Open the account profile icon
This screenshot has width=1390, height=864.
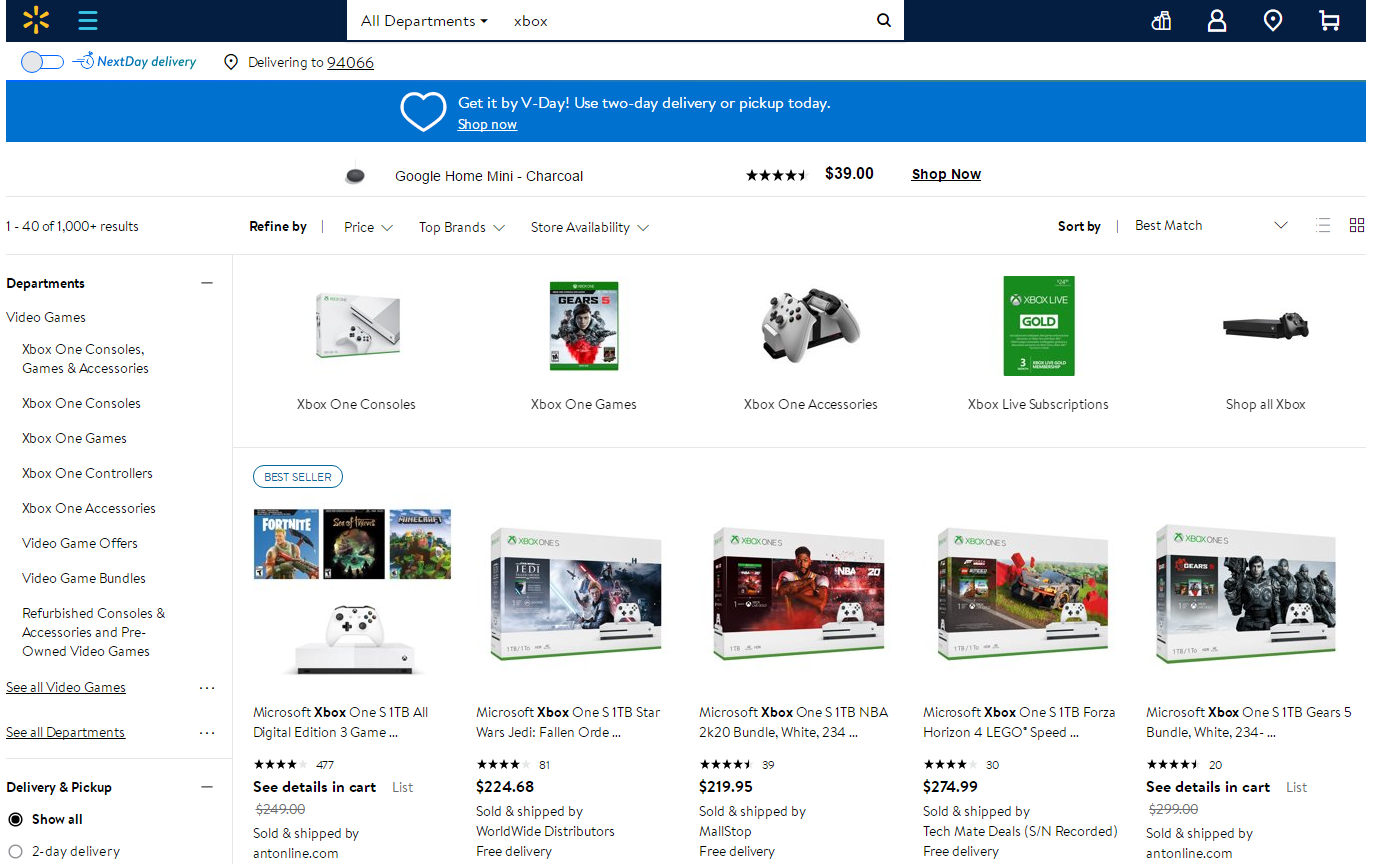(x=1217, y=20)
